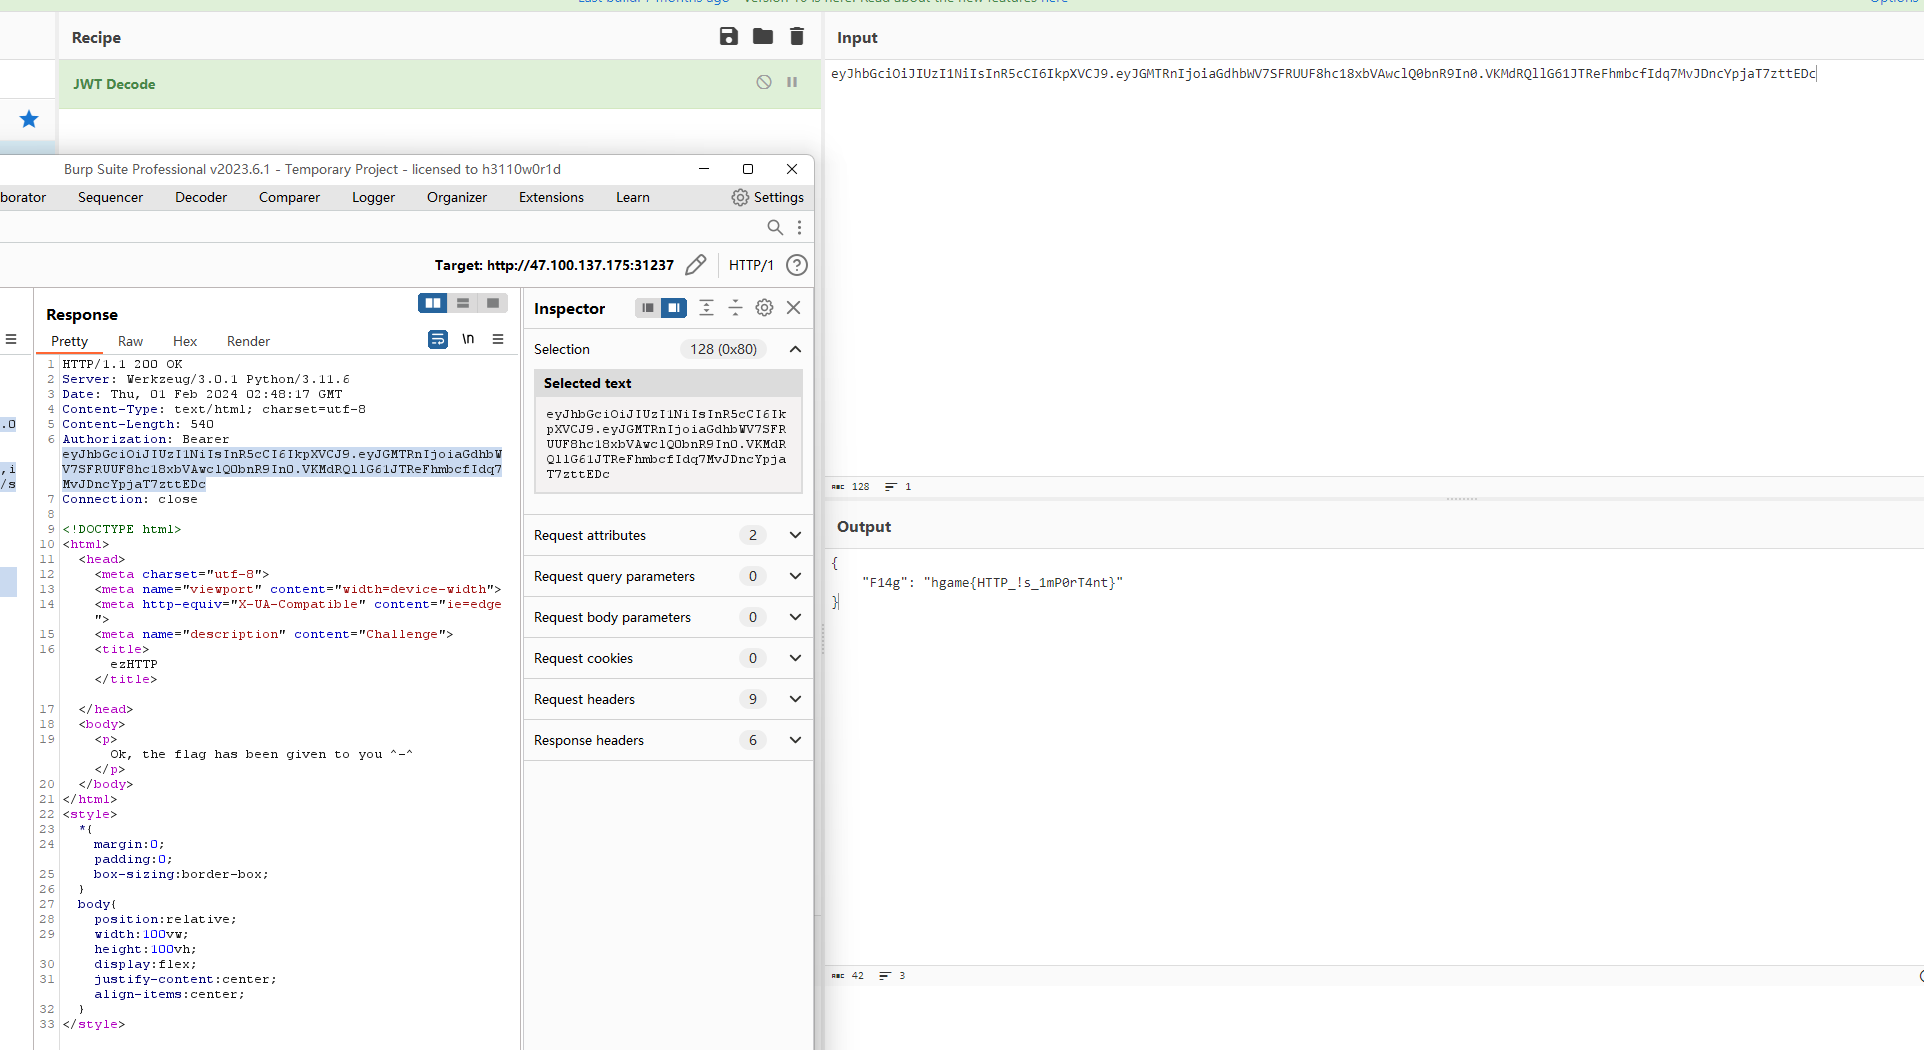Dock Inspector with the highlighted layout icon
Viewport: 1924px width, 1050px height.
[674, 308]
